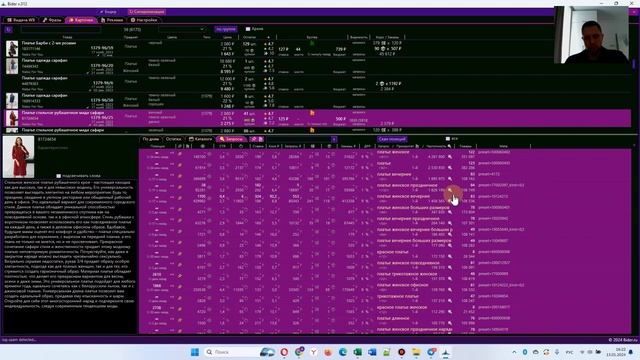Image resolution: width=640 pixels, height=360 pixels.
Task: Click the magnifier icon in the 'трикотажное платье' row
Action: point(450,301)
